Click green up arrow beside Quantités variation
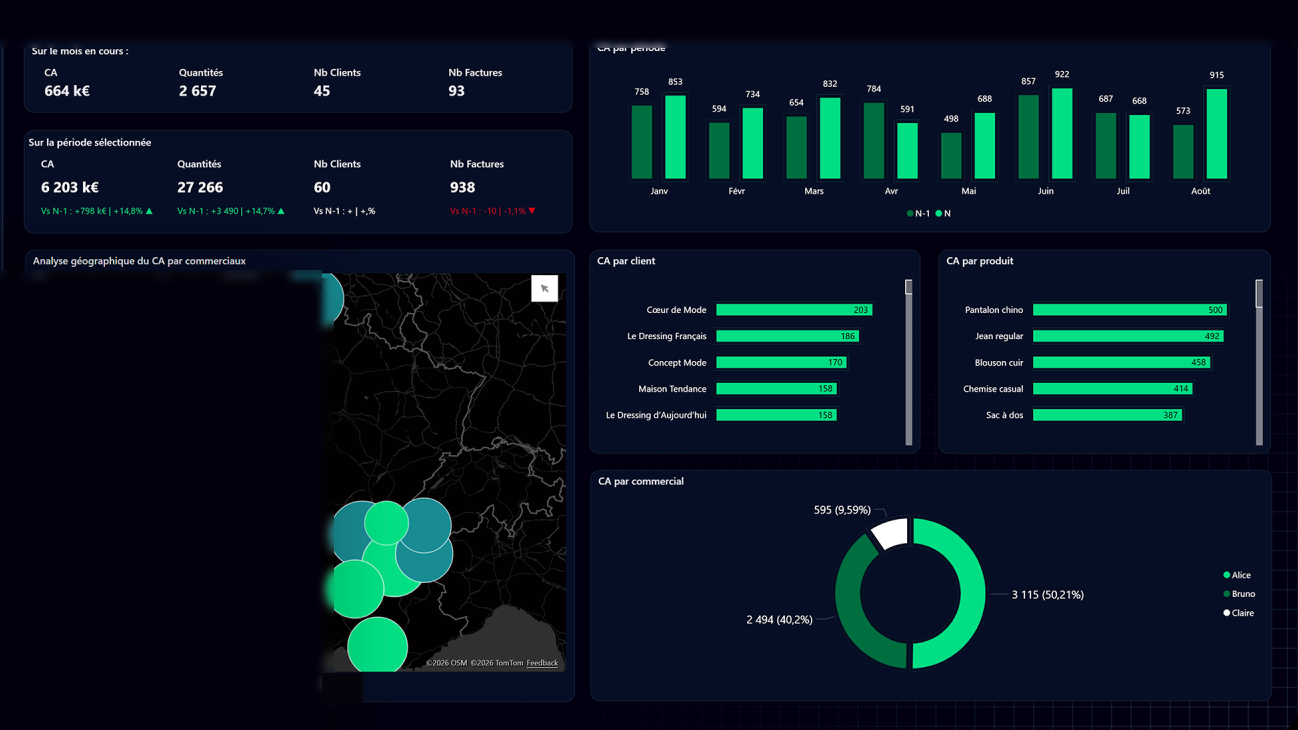Viewport: 1298px width, 730px height. (x=281, y=211)
